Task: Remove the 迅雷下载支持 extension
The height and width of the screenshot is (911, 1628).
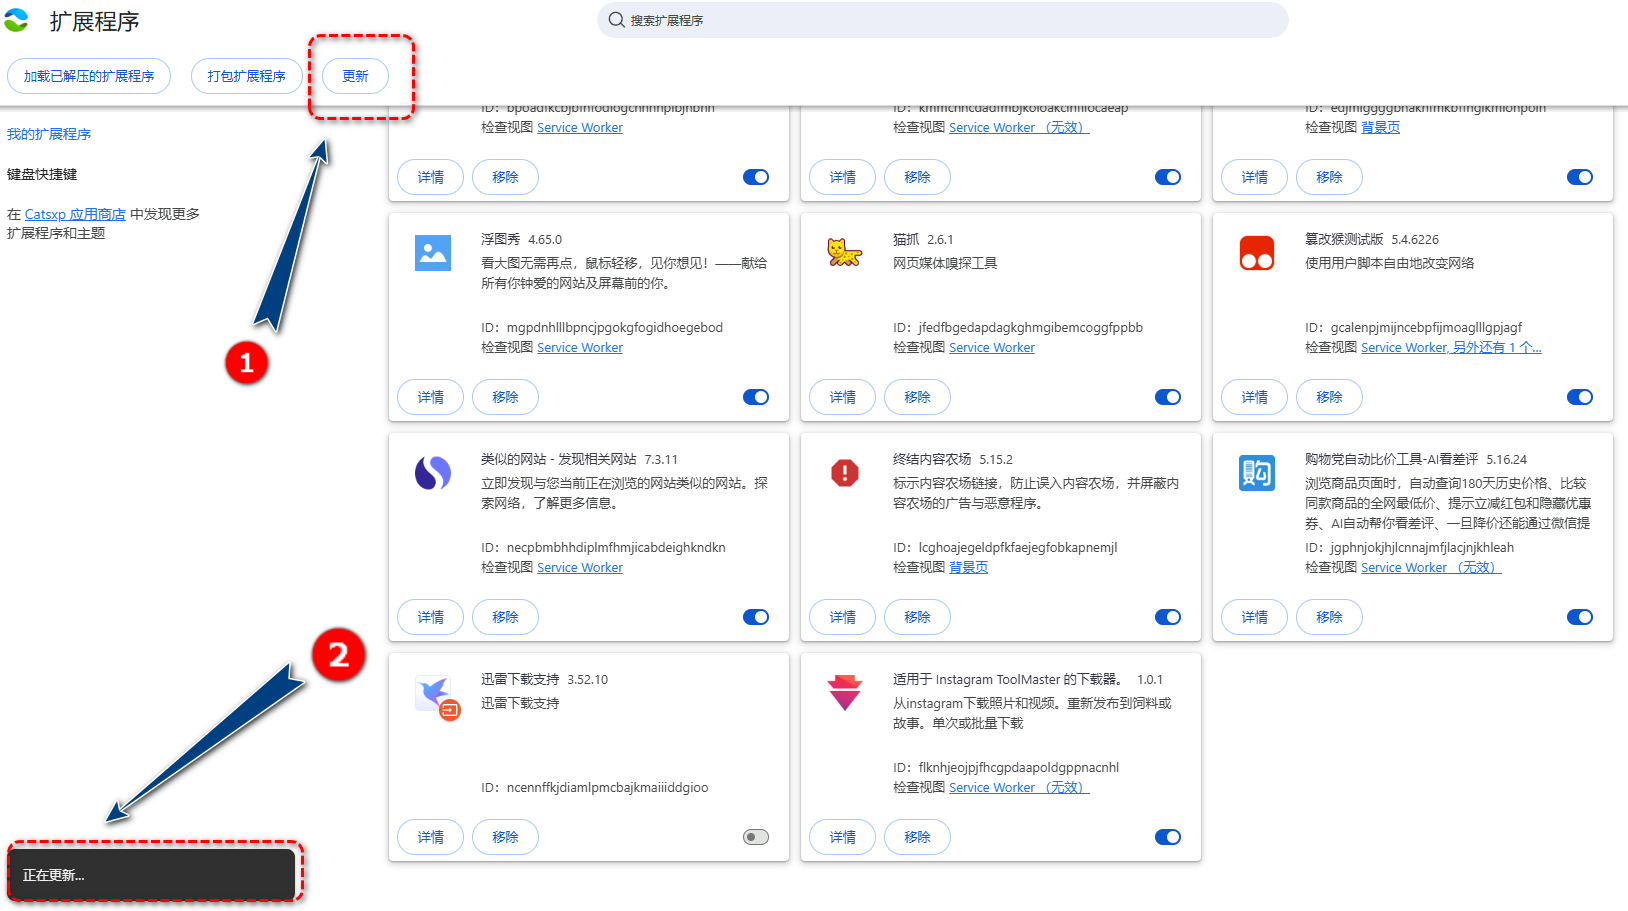Action: (x=505, y=837)
